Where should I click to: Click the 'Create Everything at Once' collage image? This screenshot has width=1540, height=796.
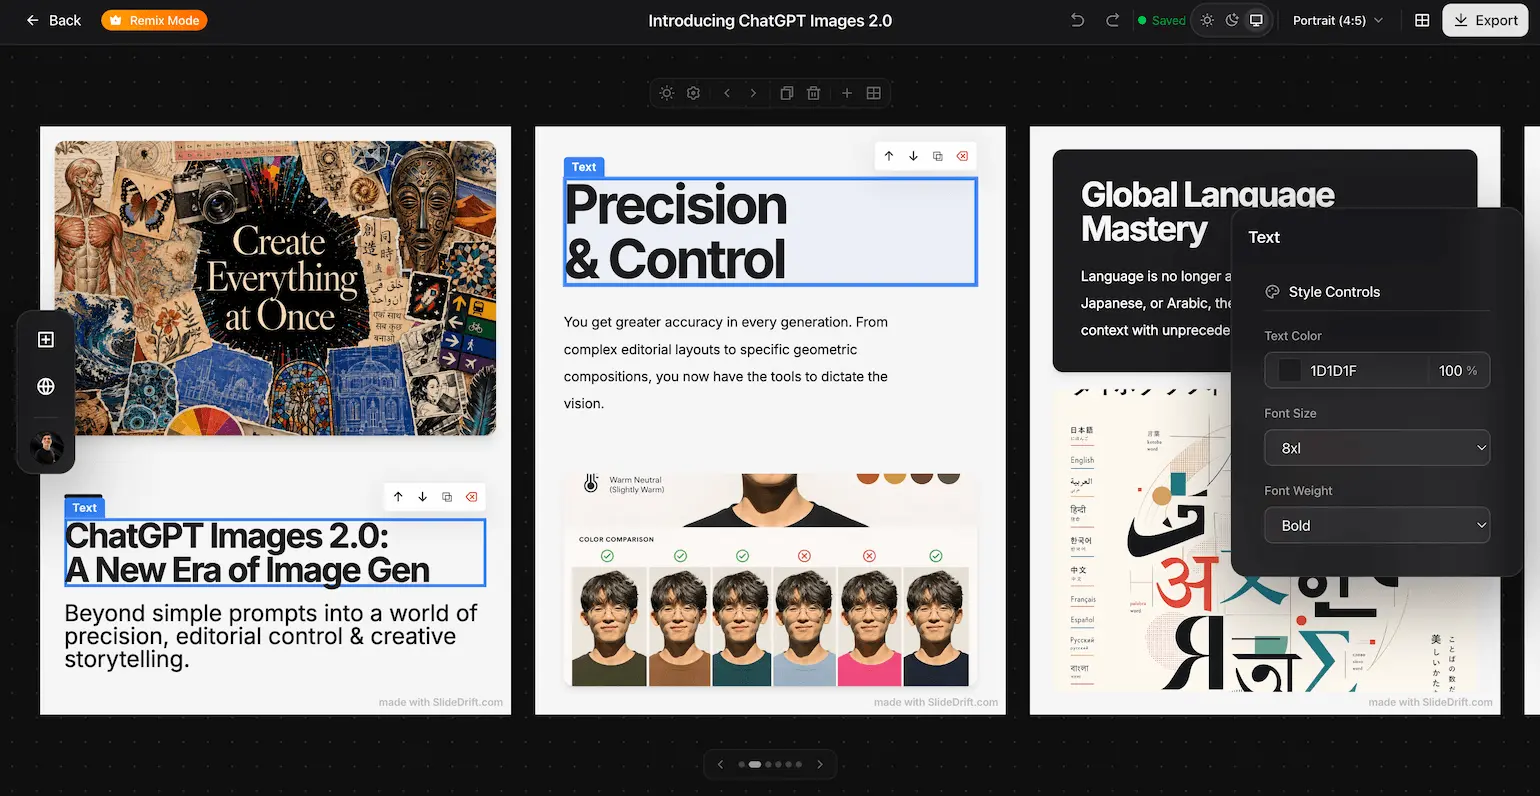(275, 288)
